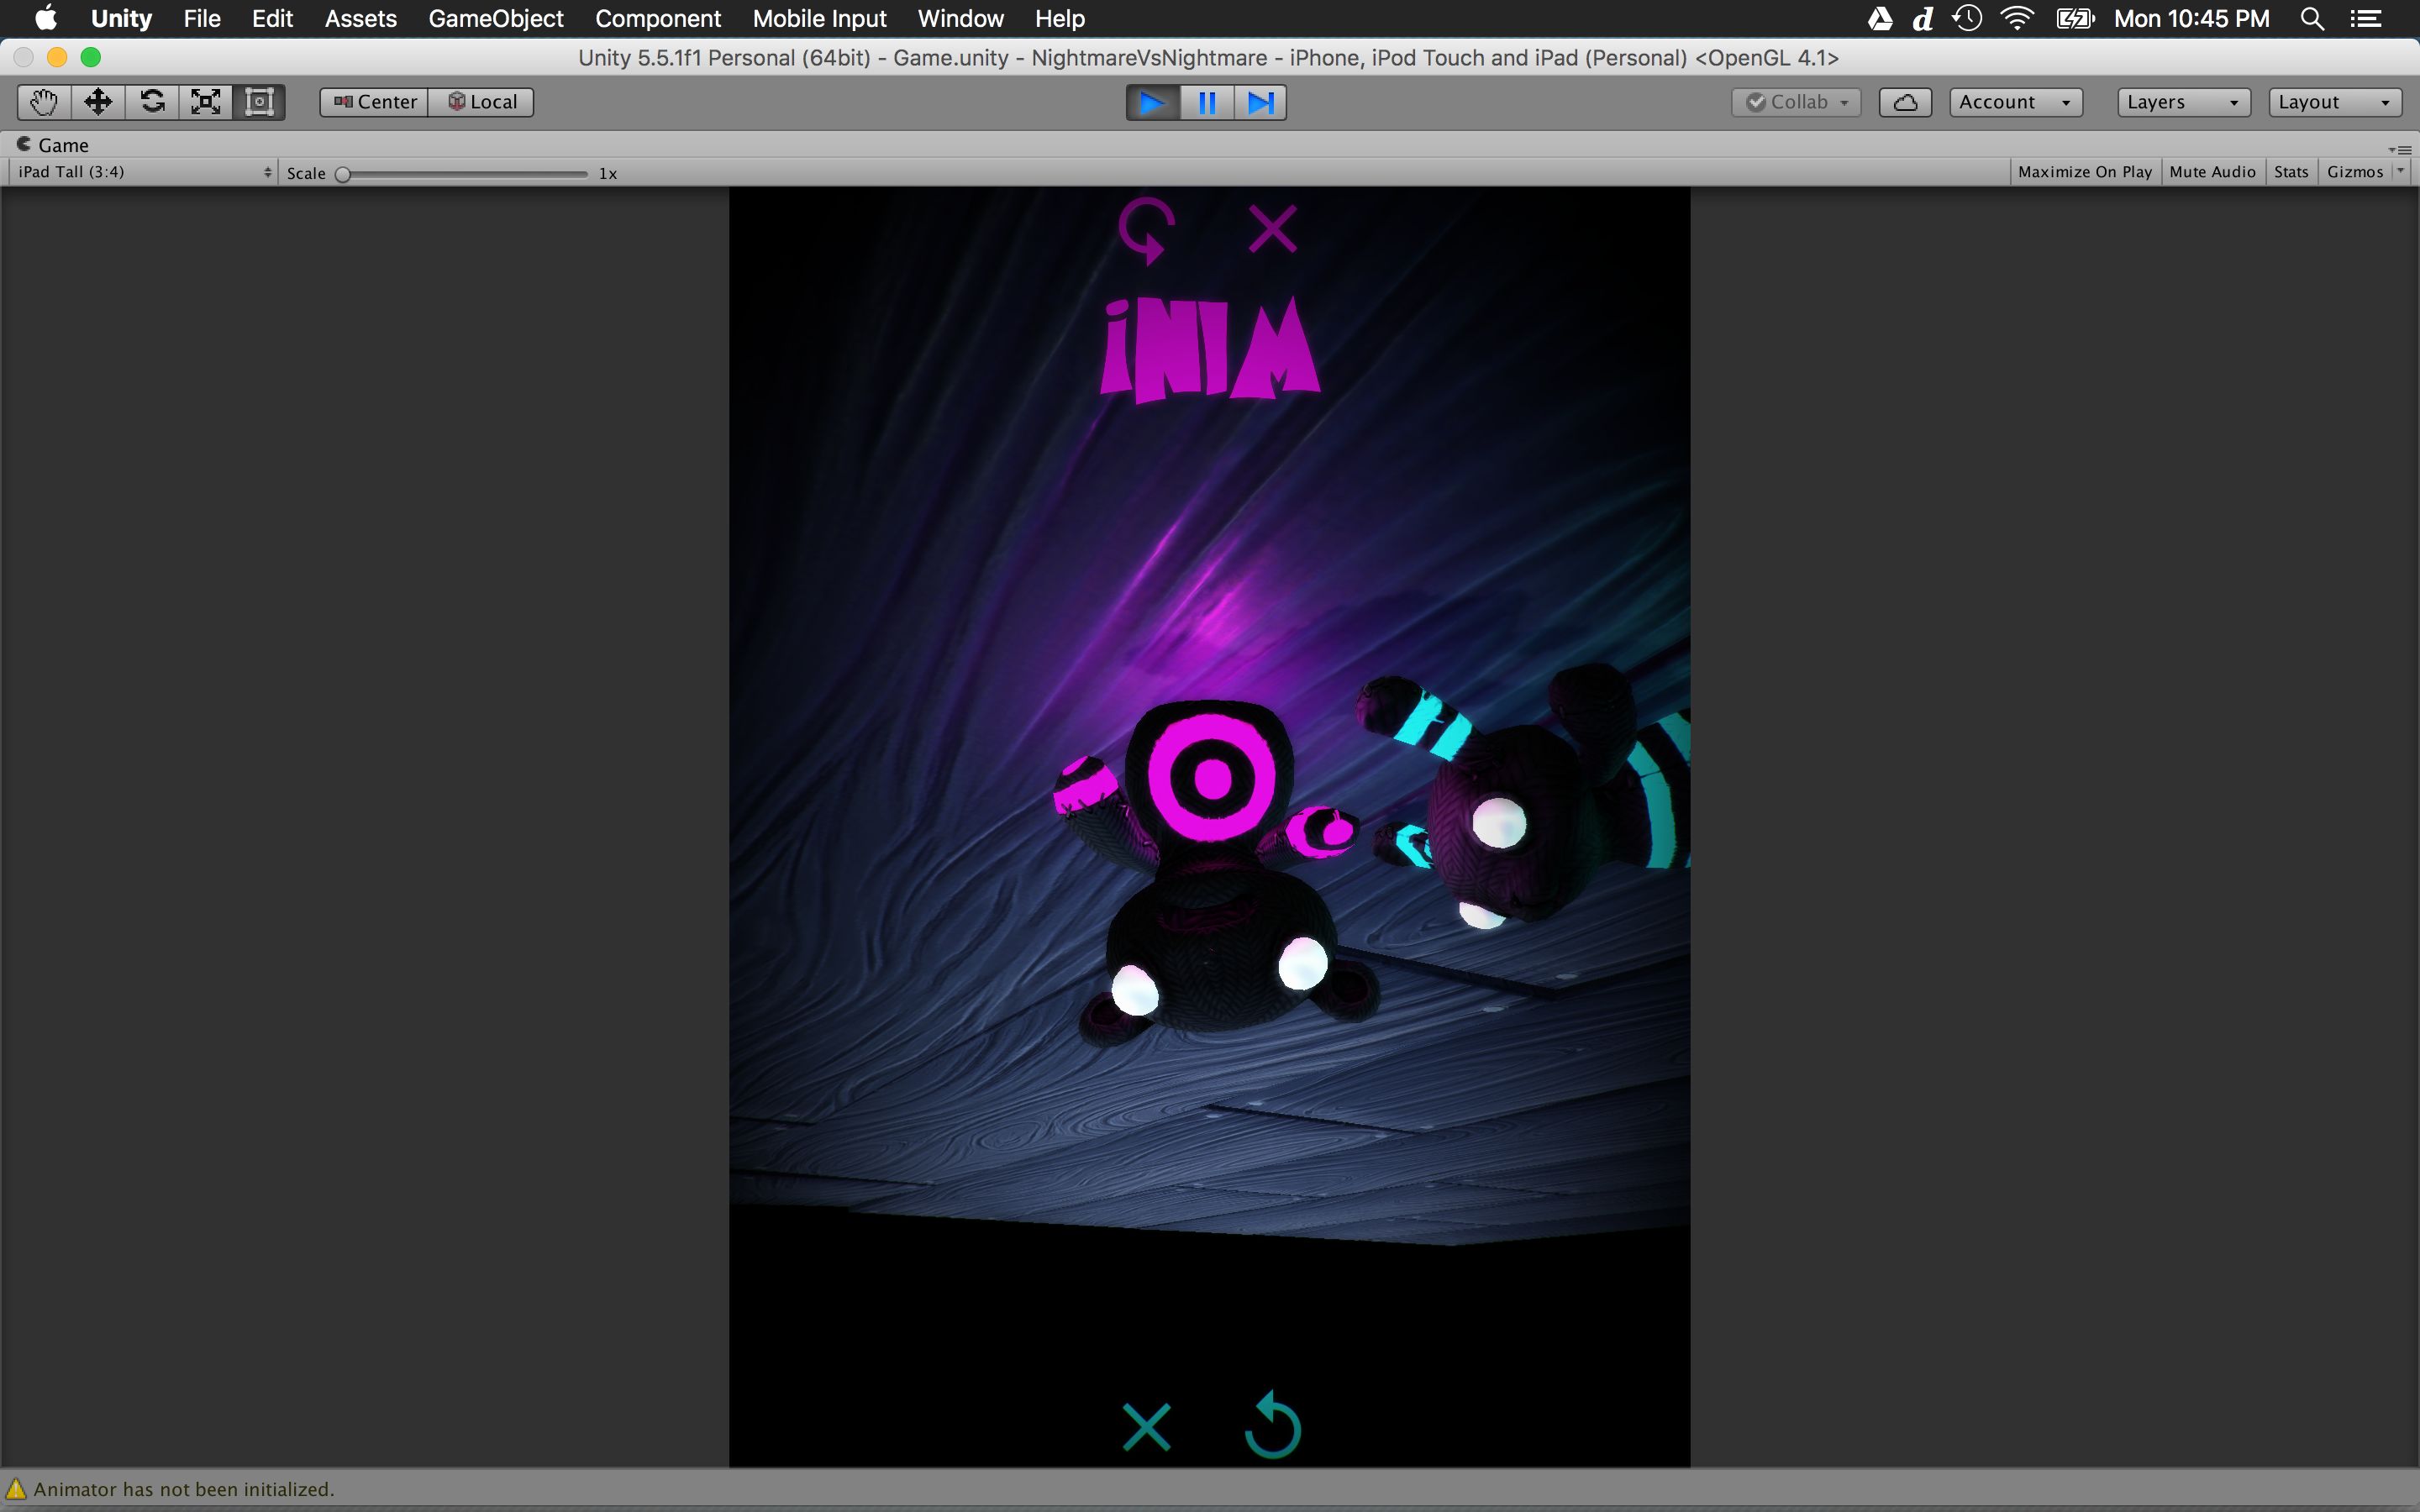Open the iPad Tall (3:4) aspect dropdown
This screenshot has height=1512, width=2420.
tap(143, 172)
